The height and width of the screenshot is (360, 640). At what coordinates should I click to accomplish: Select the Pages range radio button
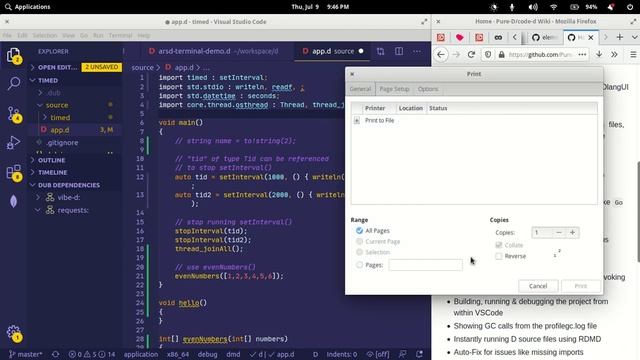tap(359, 265)
